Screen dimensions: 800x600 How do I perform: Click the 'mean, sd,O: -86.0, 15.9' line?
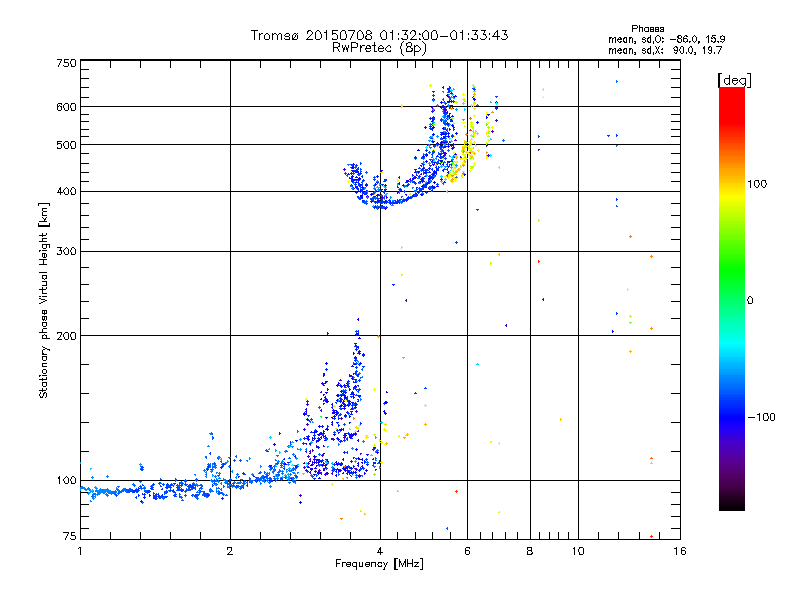(666, 39)
